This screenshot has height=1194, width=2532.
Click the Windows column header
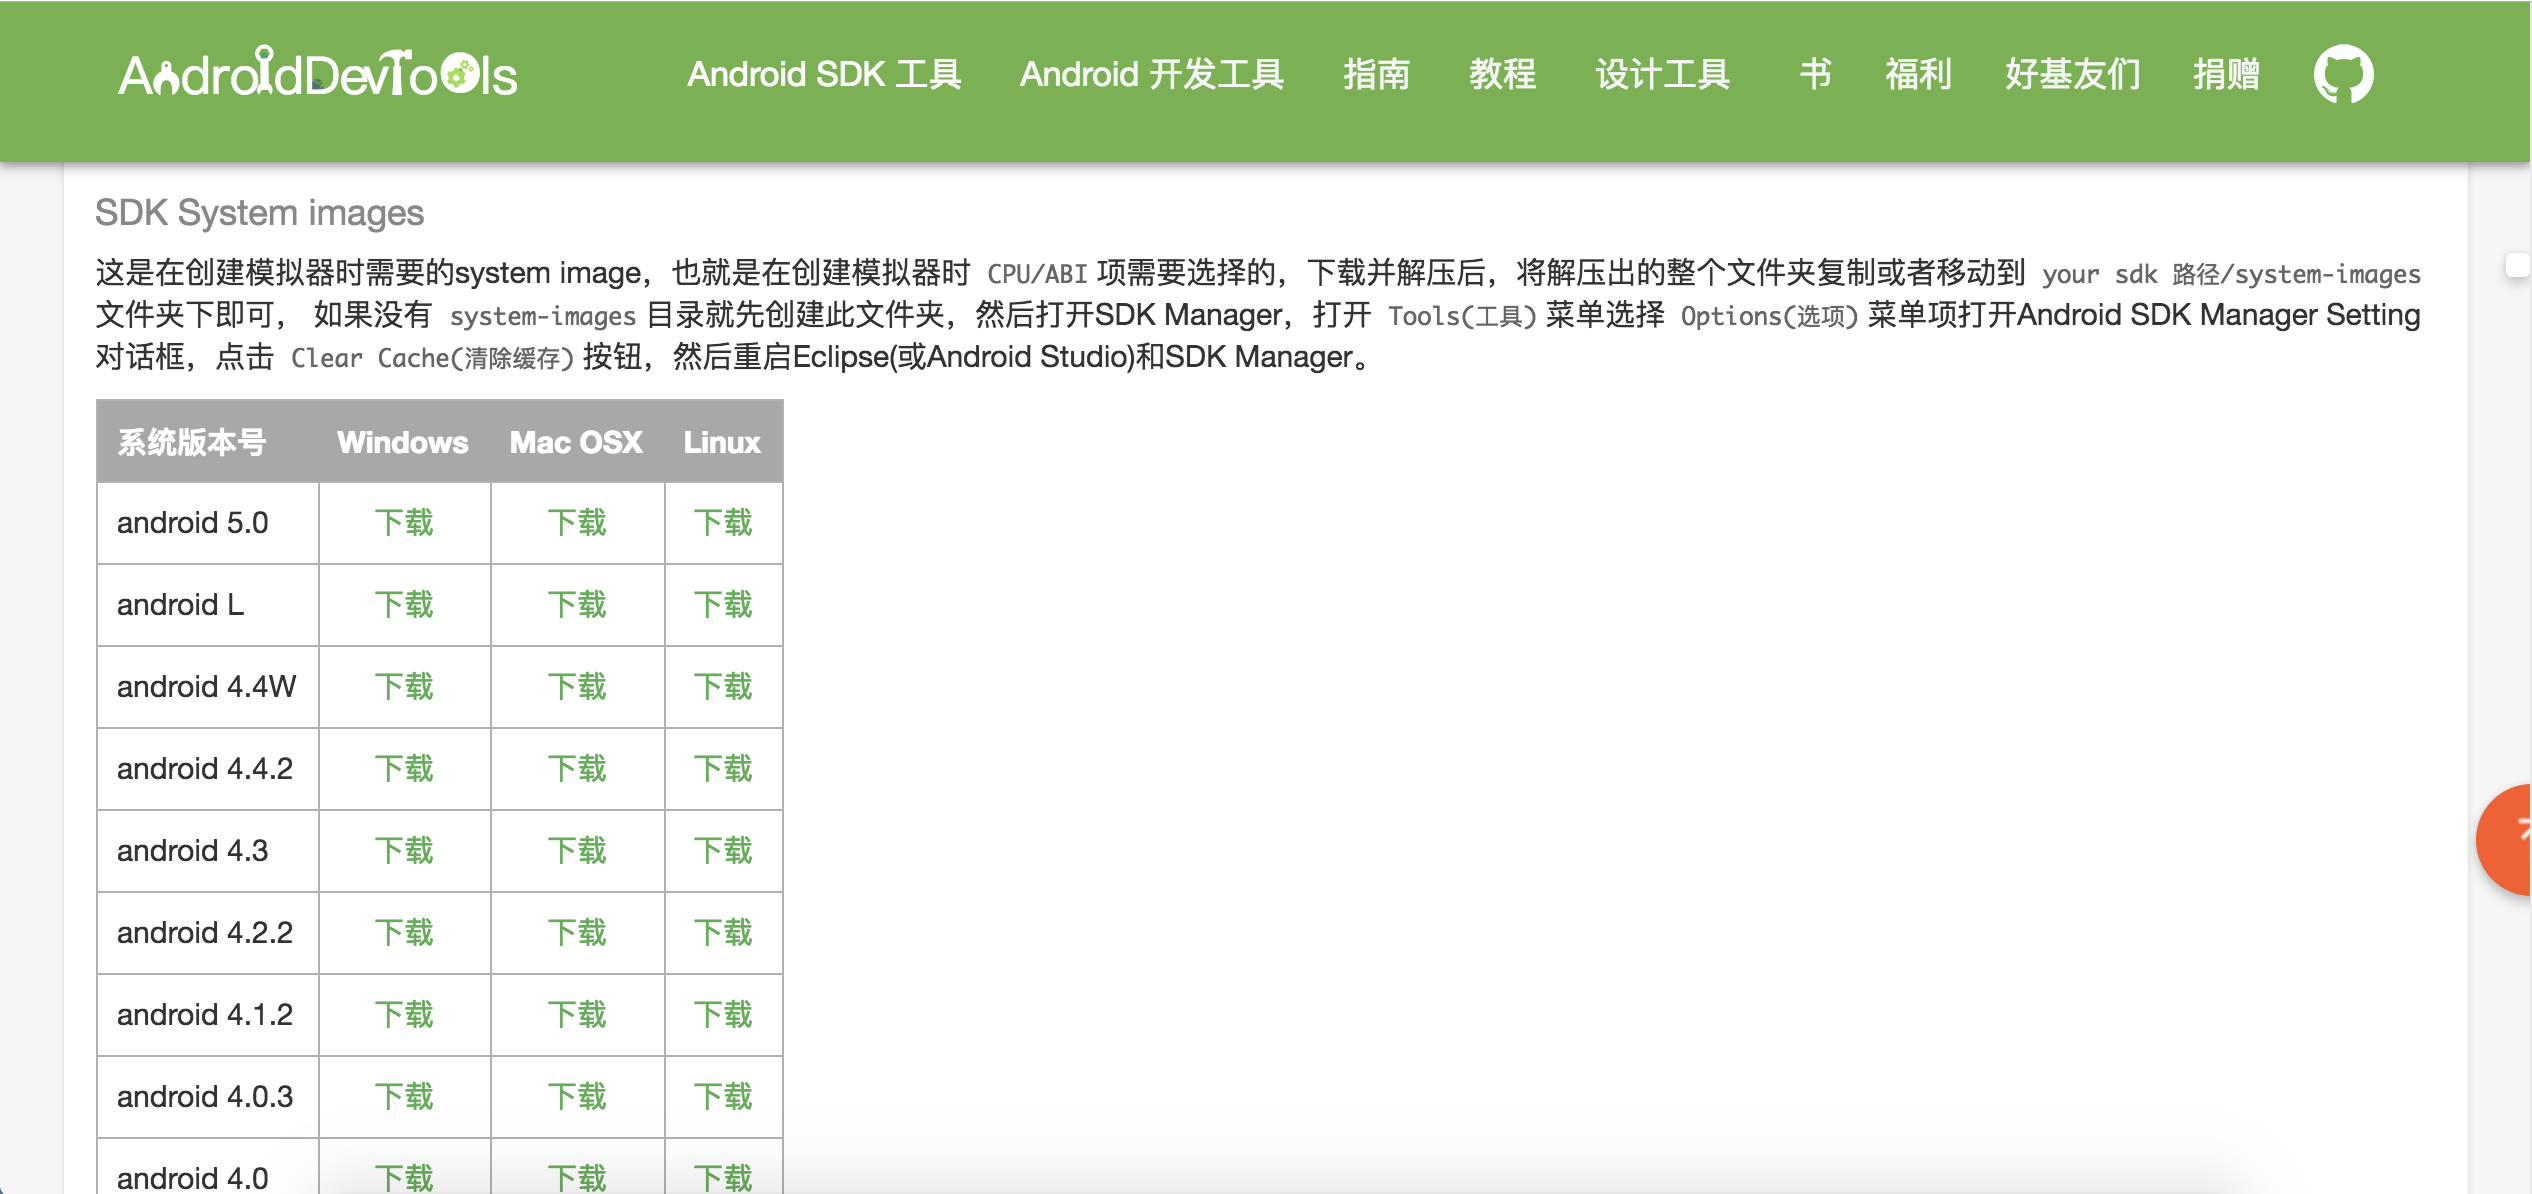pyautogui.click(x=403, y=442)
